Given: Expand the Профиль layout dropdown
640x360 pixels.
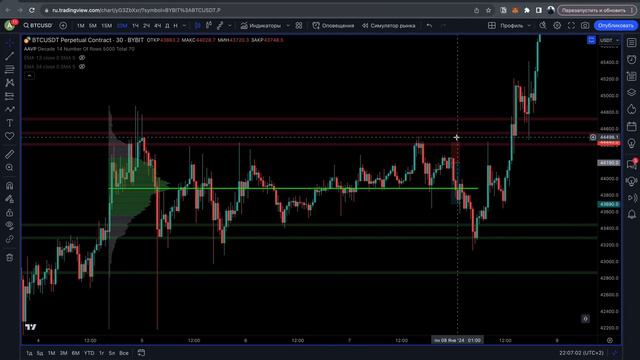Looking at the screenshot, I should (x=529, y=26).
